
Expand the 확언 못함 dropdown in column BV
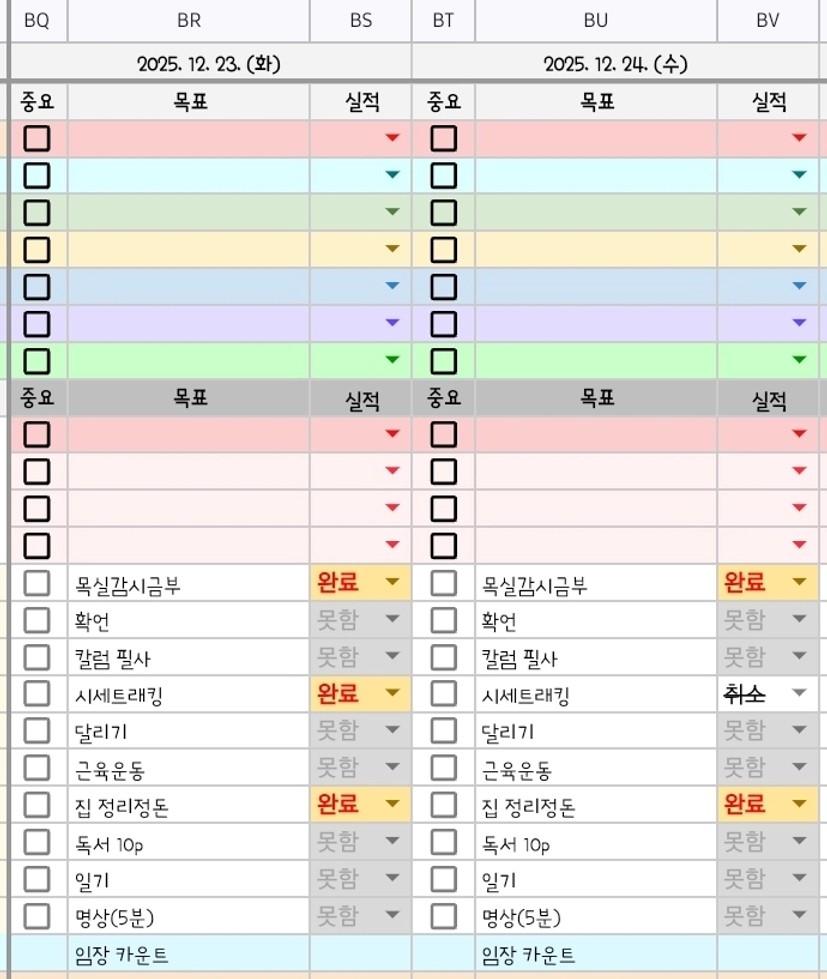(x=798, y=620)
